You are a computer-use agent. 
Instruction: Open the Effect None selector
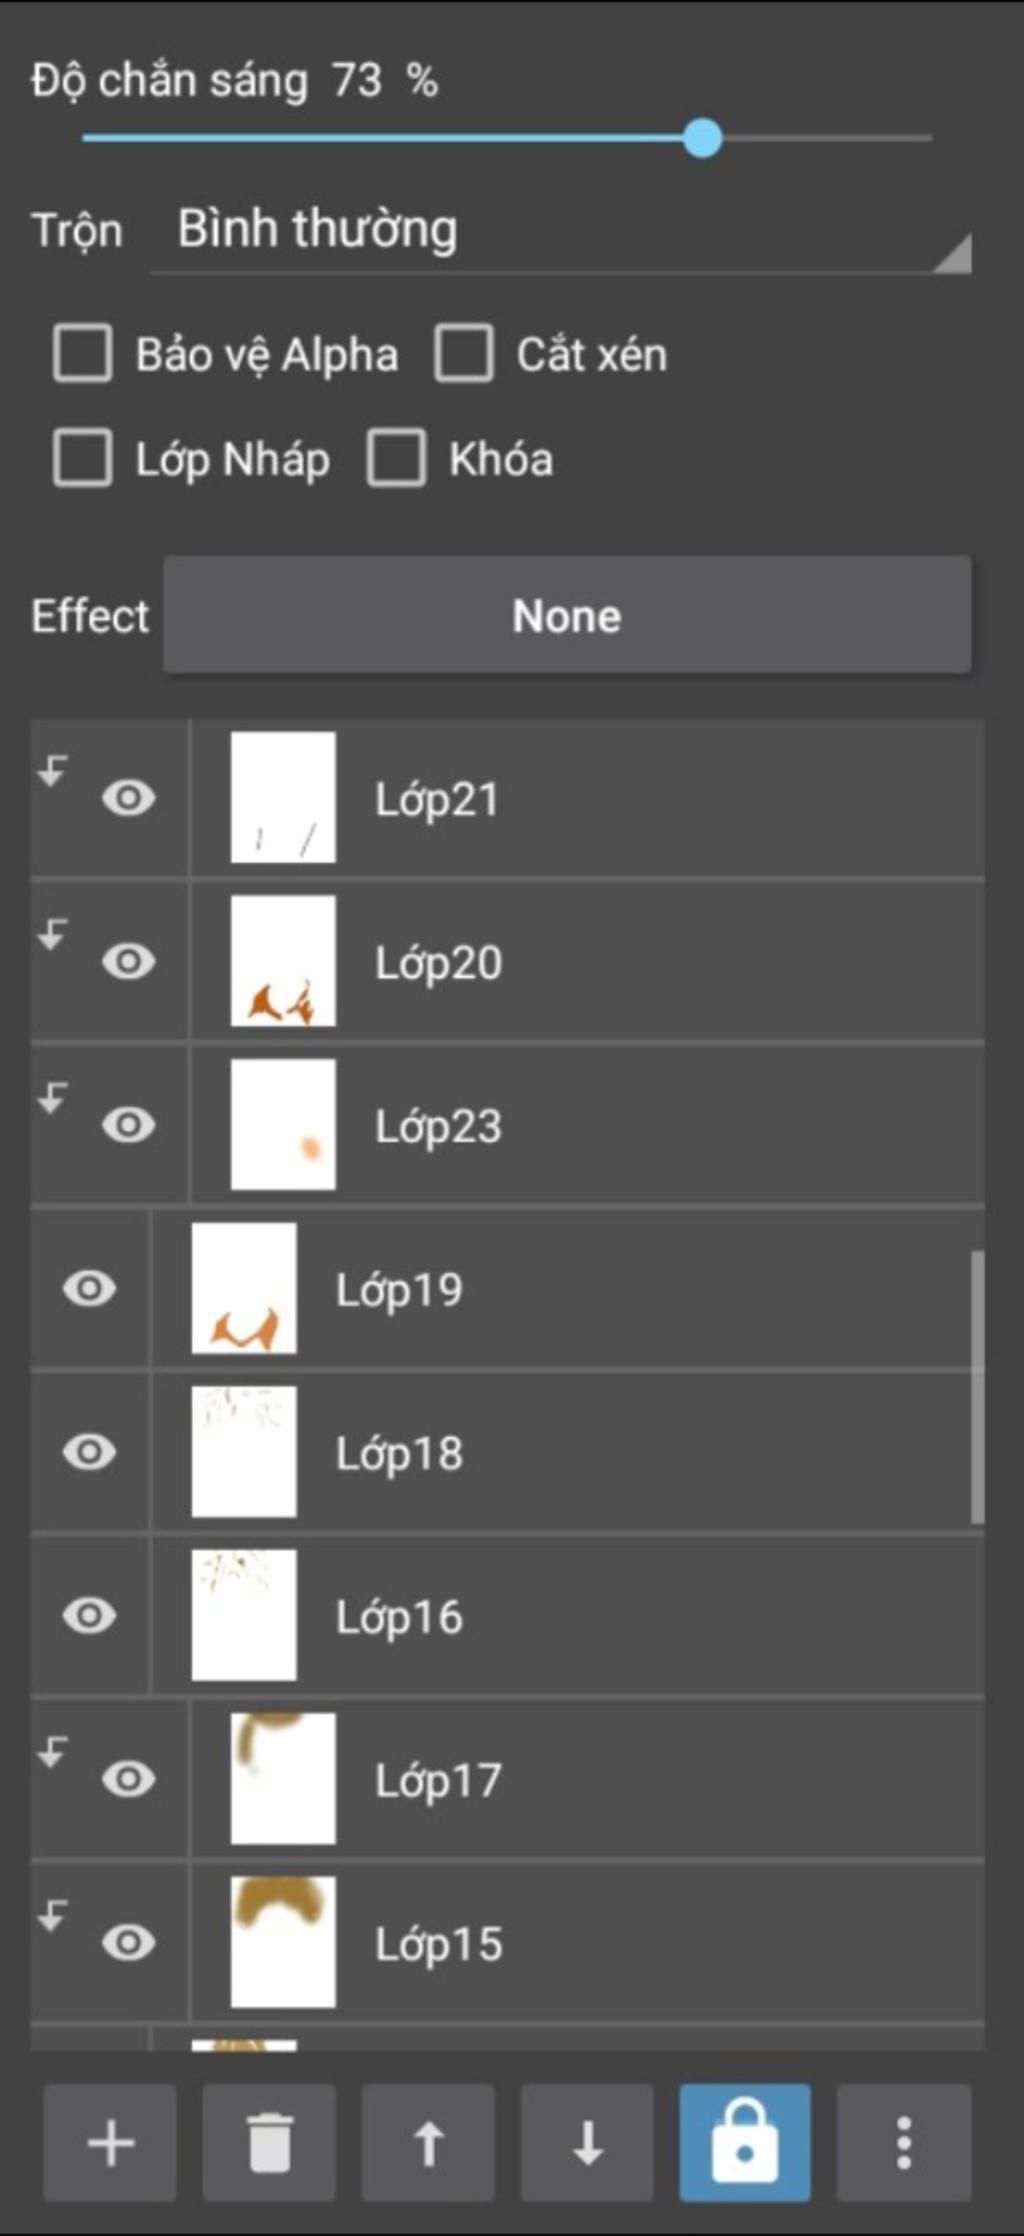point(567,615)
